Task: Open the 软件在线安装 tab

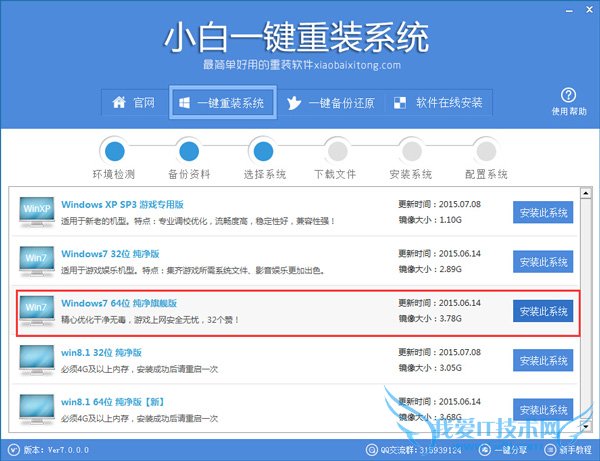Action: coord(438,103)
